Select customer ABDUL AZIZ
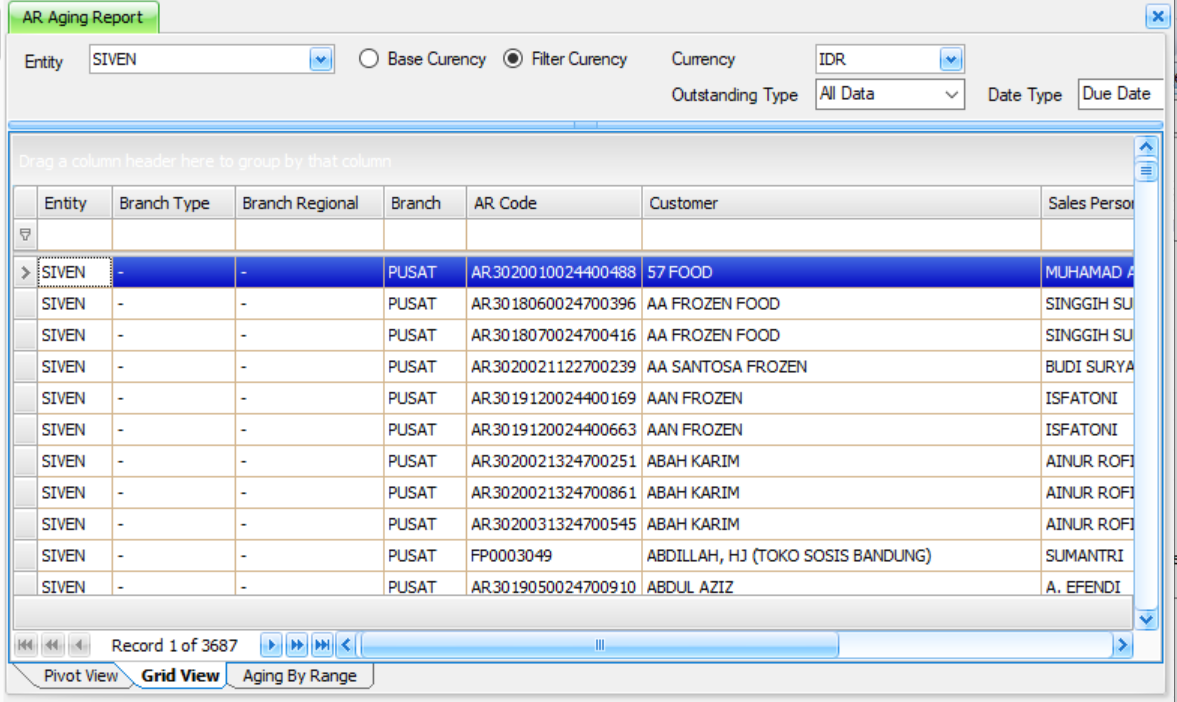1177x702 pixels. [841, 585]
